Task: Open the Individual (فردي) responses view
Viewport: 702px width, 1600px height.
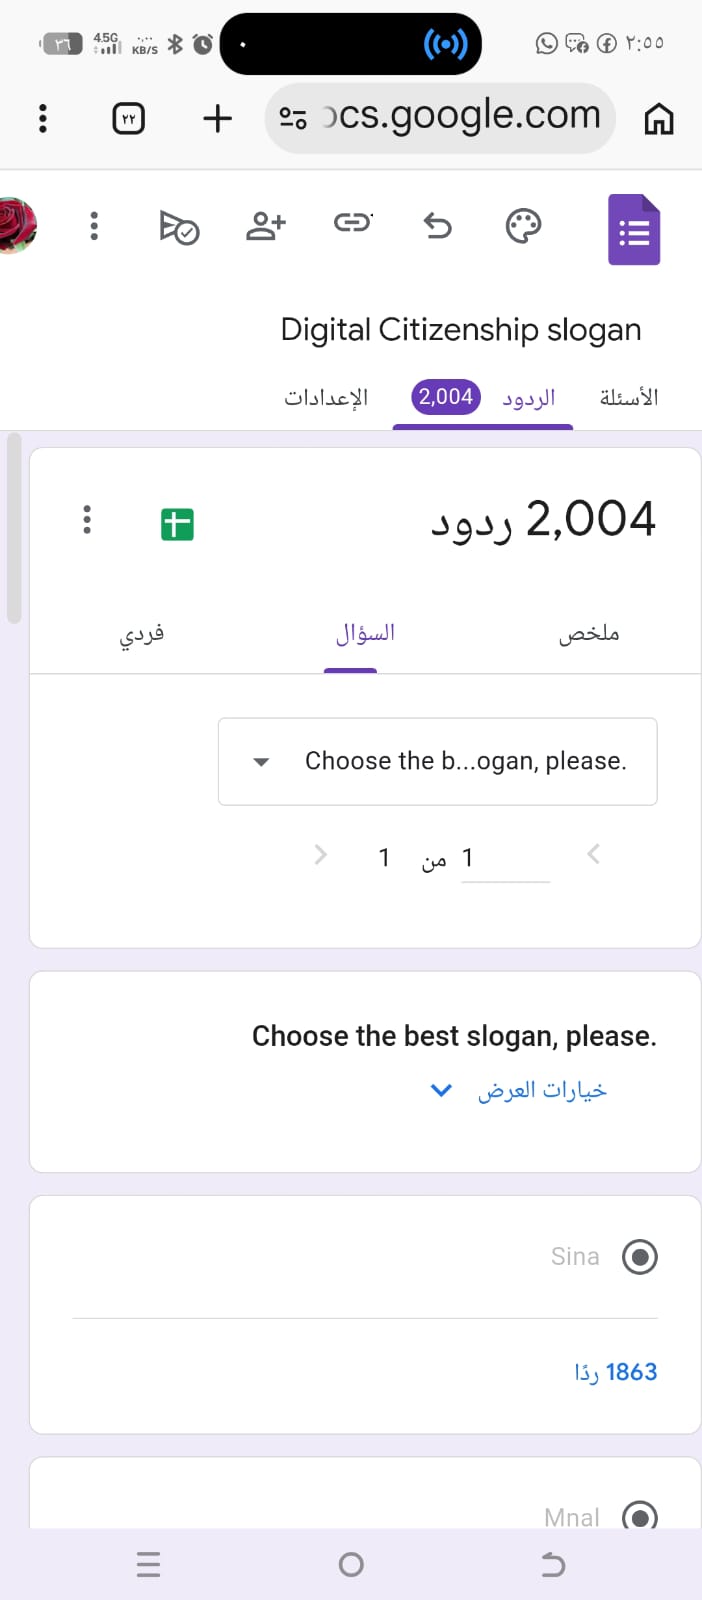Action: click(142, 634)
